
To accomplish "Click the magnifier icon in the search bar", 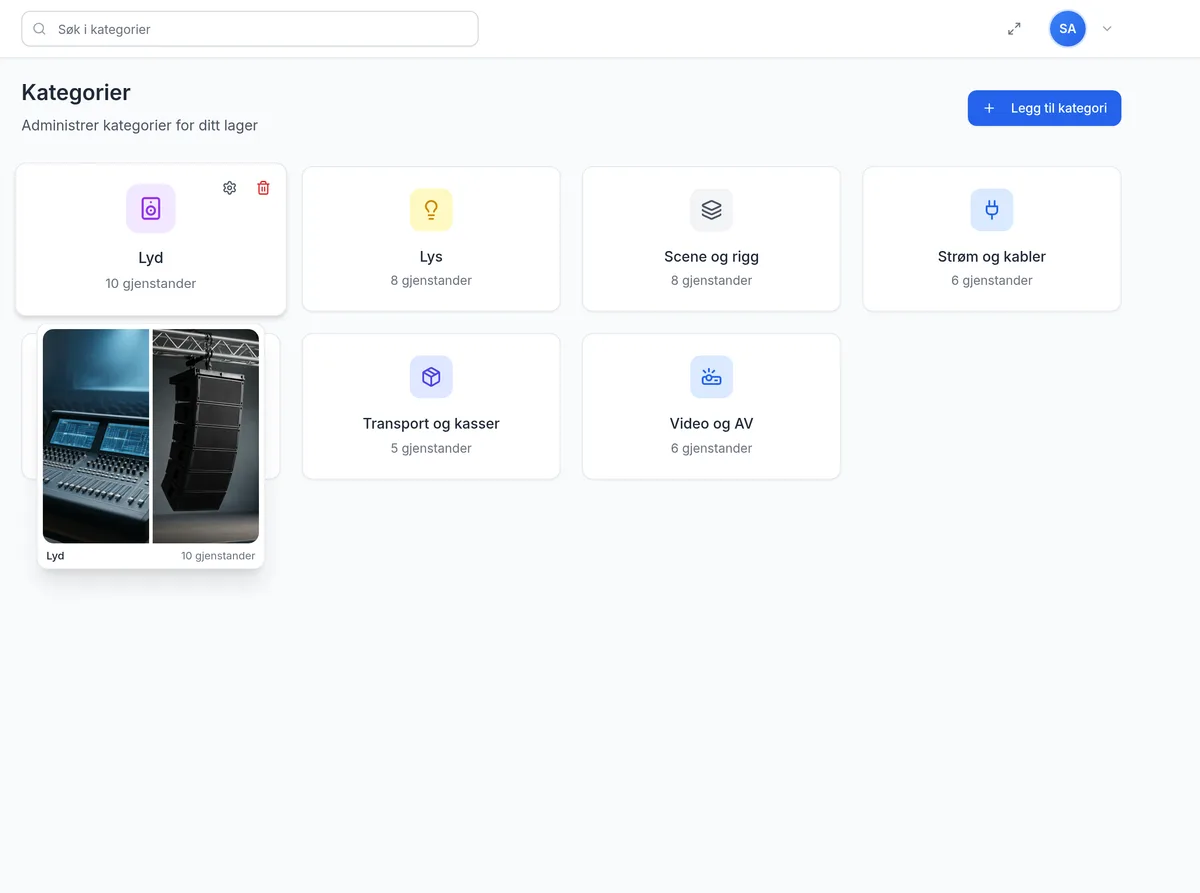I will (40, 29).
